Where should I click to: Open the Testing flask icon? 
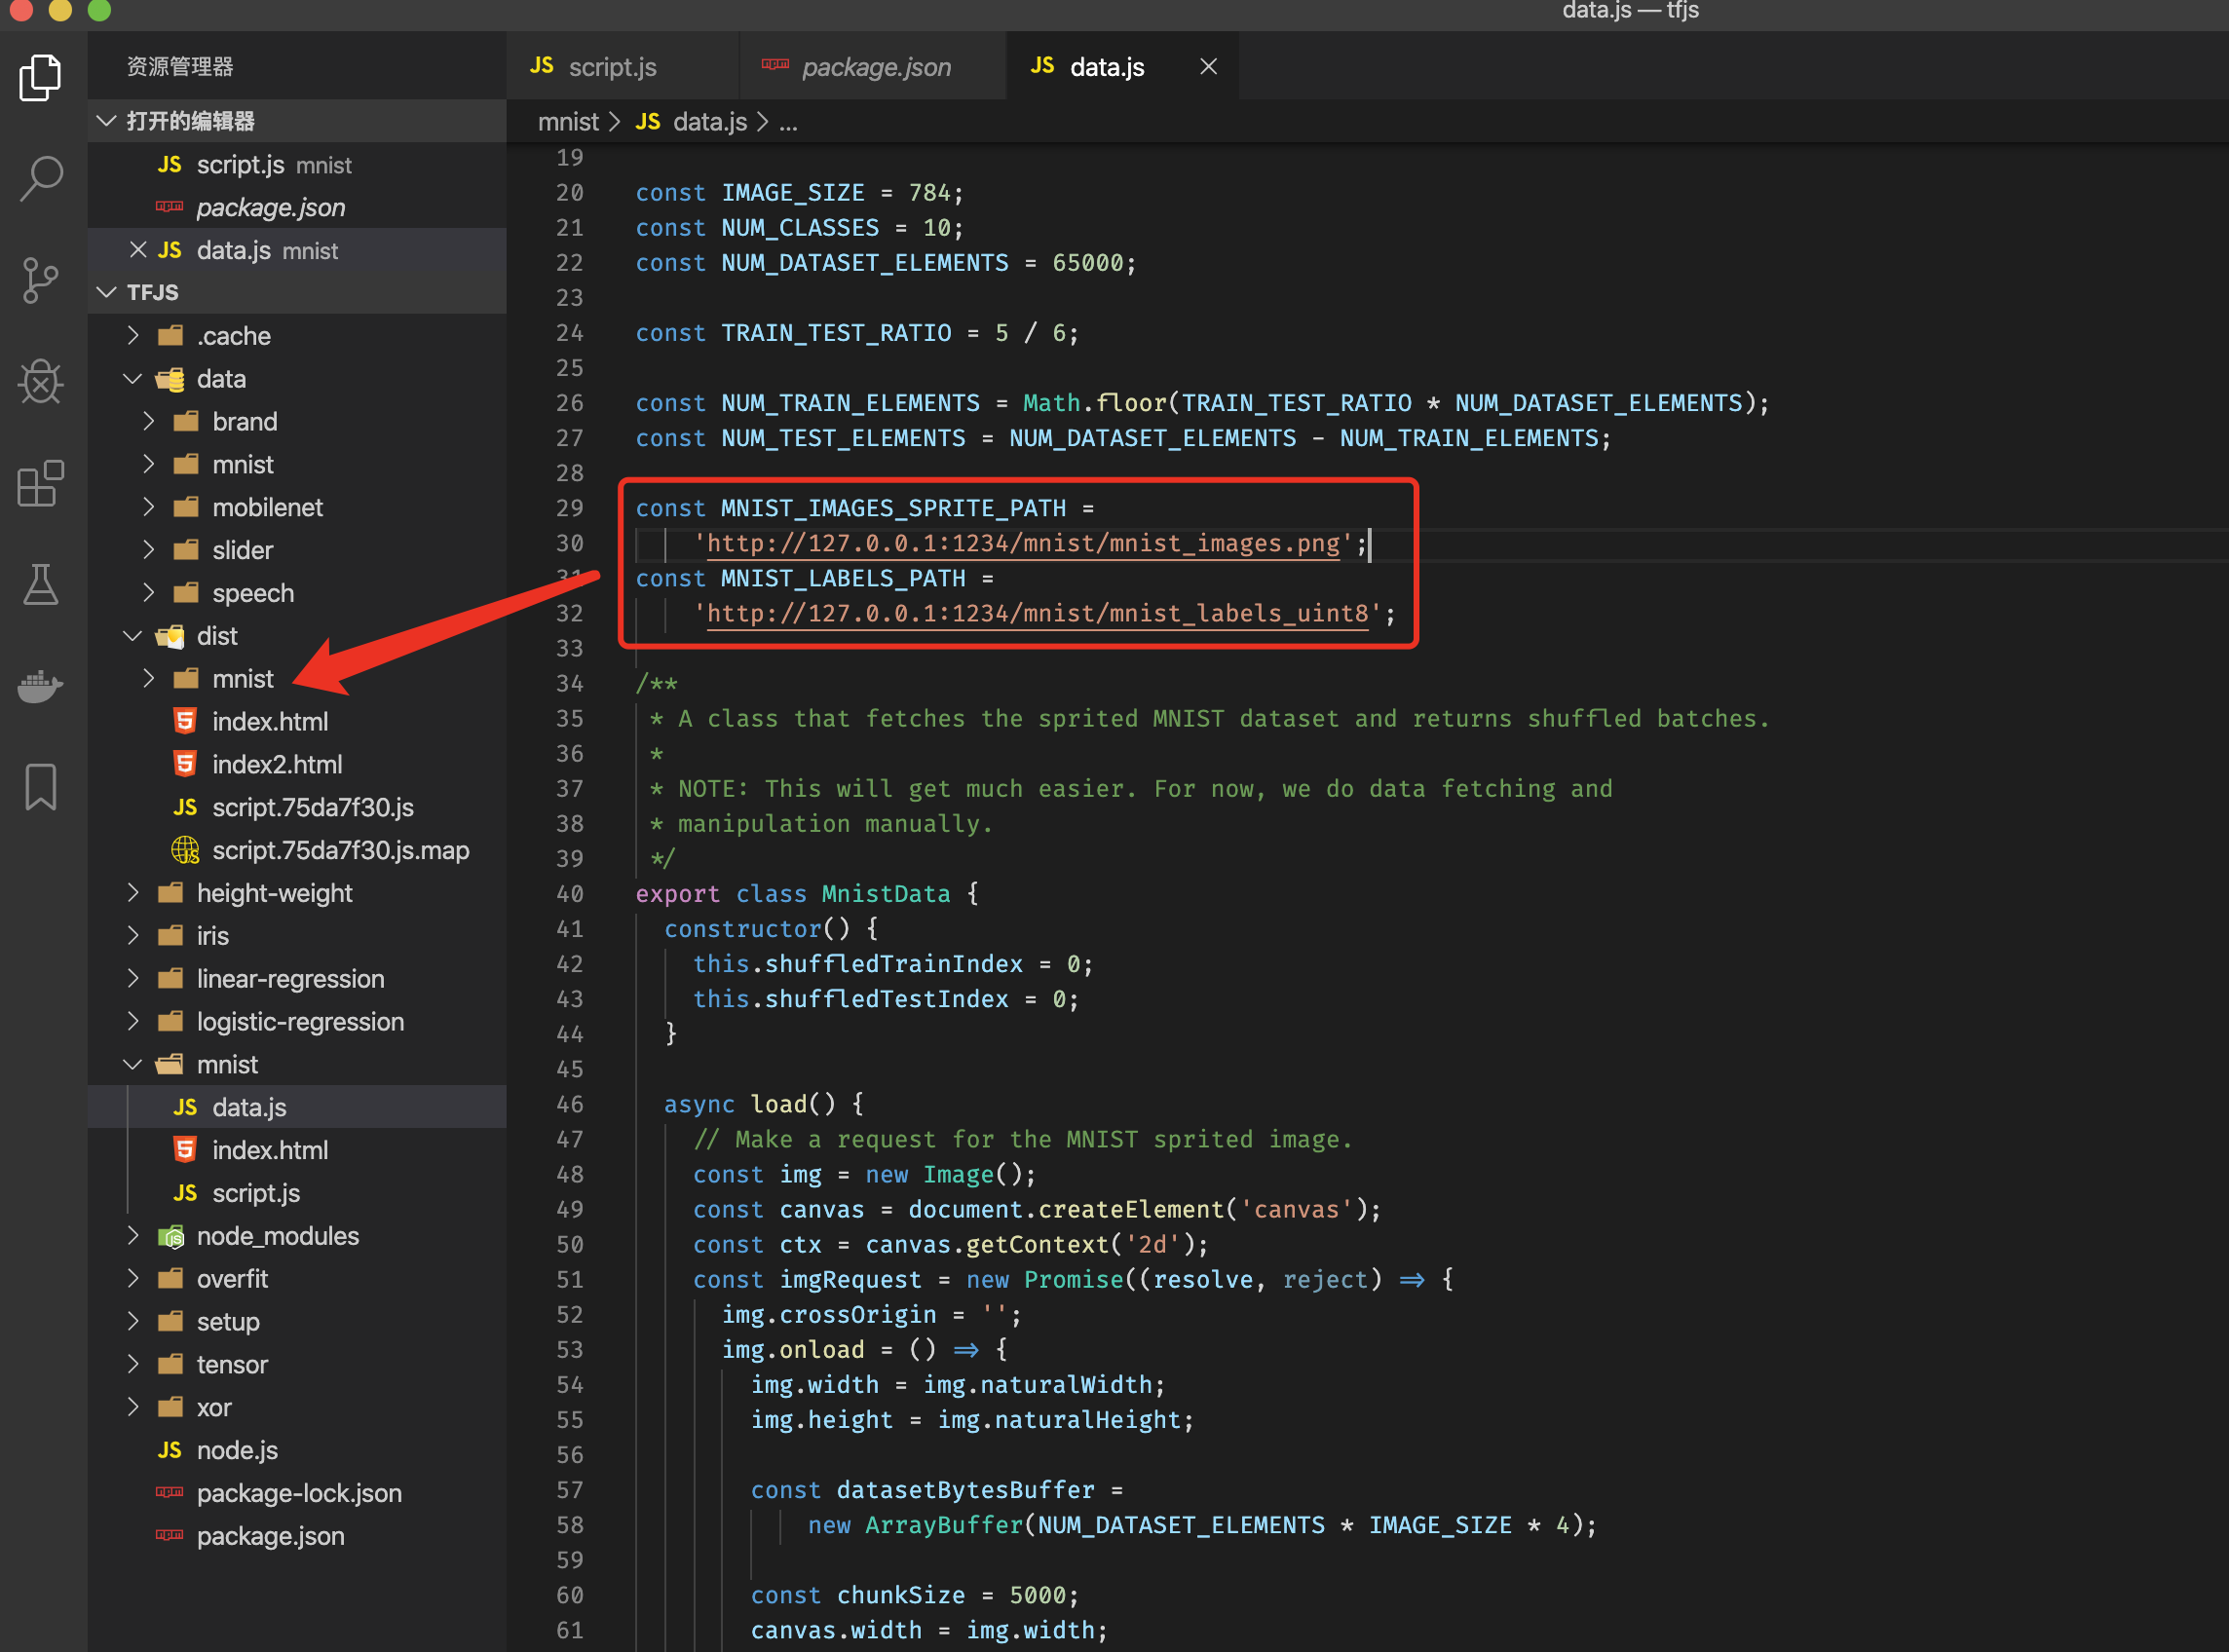pos(41,585)
